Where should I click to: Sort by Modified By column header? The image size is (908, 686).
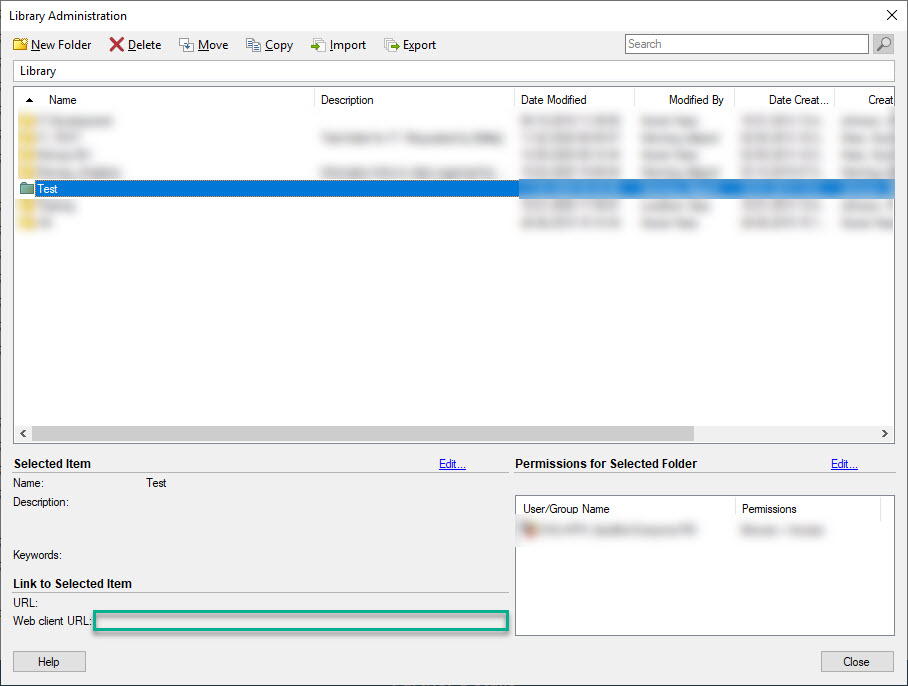pyautogui.click(x=695, y=100)
